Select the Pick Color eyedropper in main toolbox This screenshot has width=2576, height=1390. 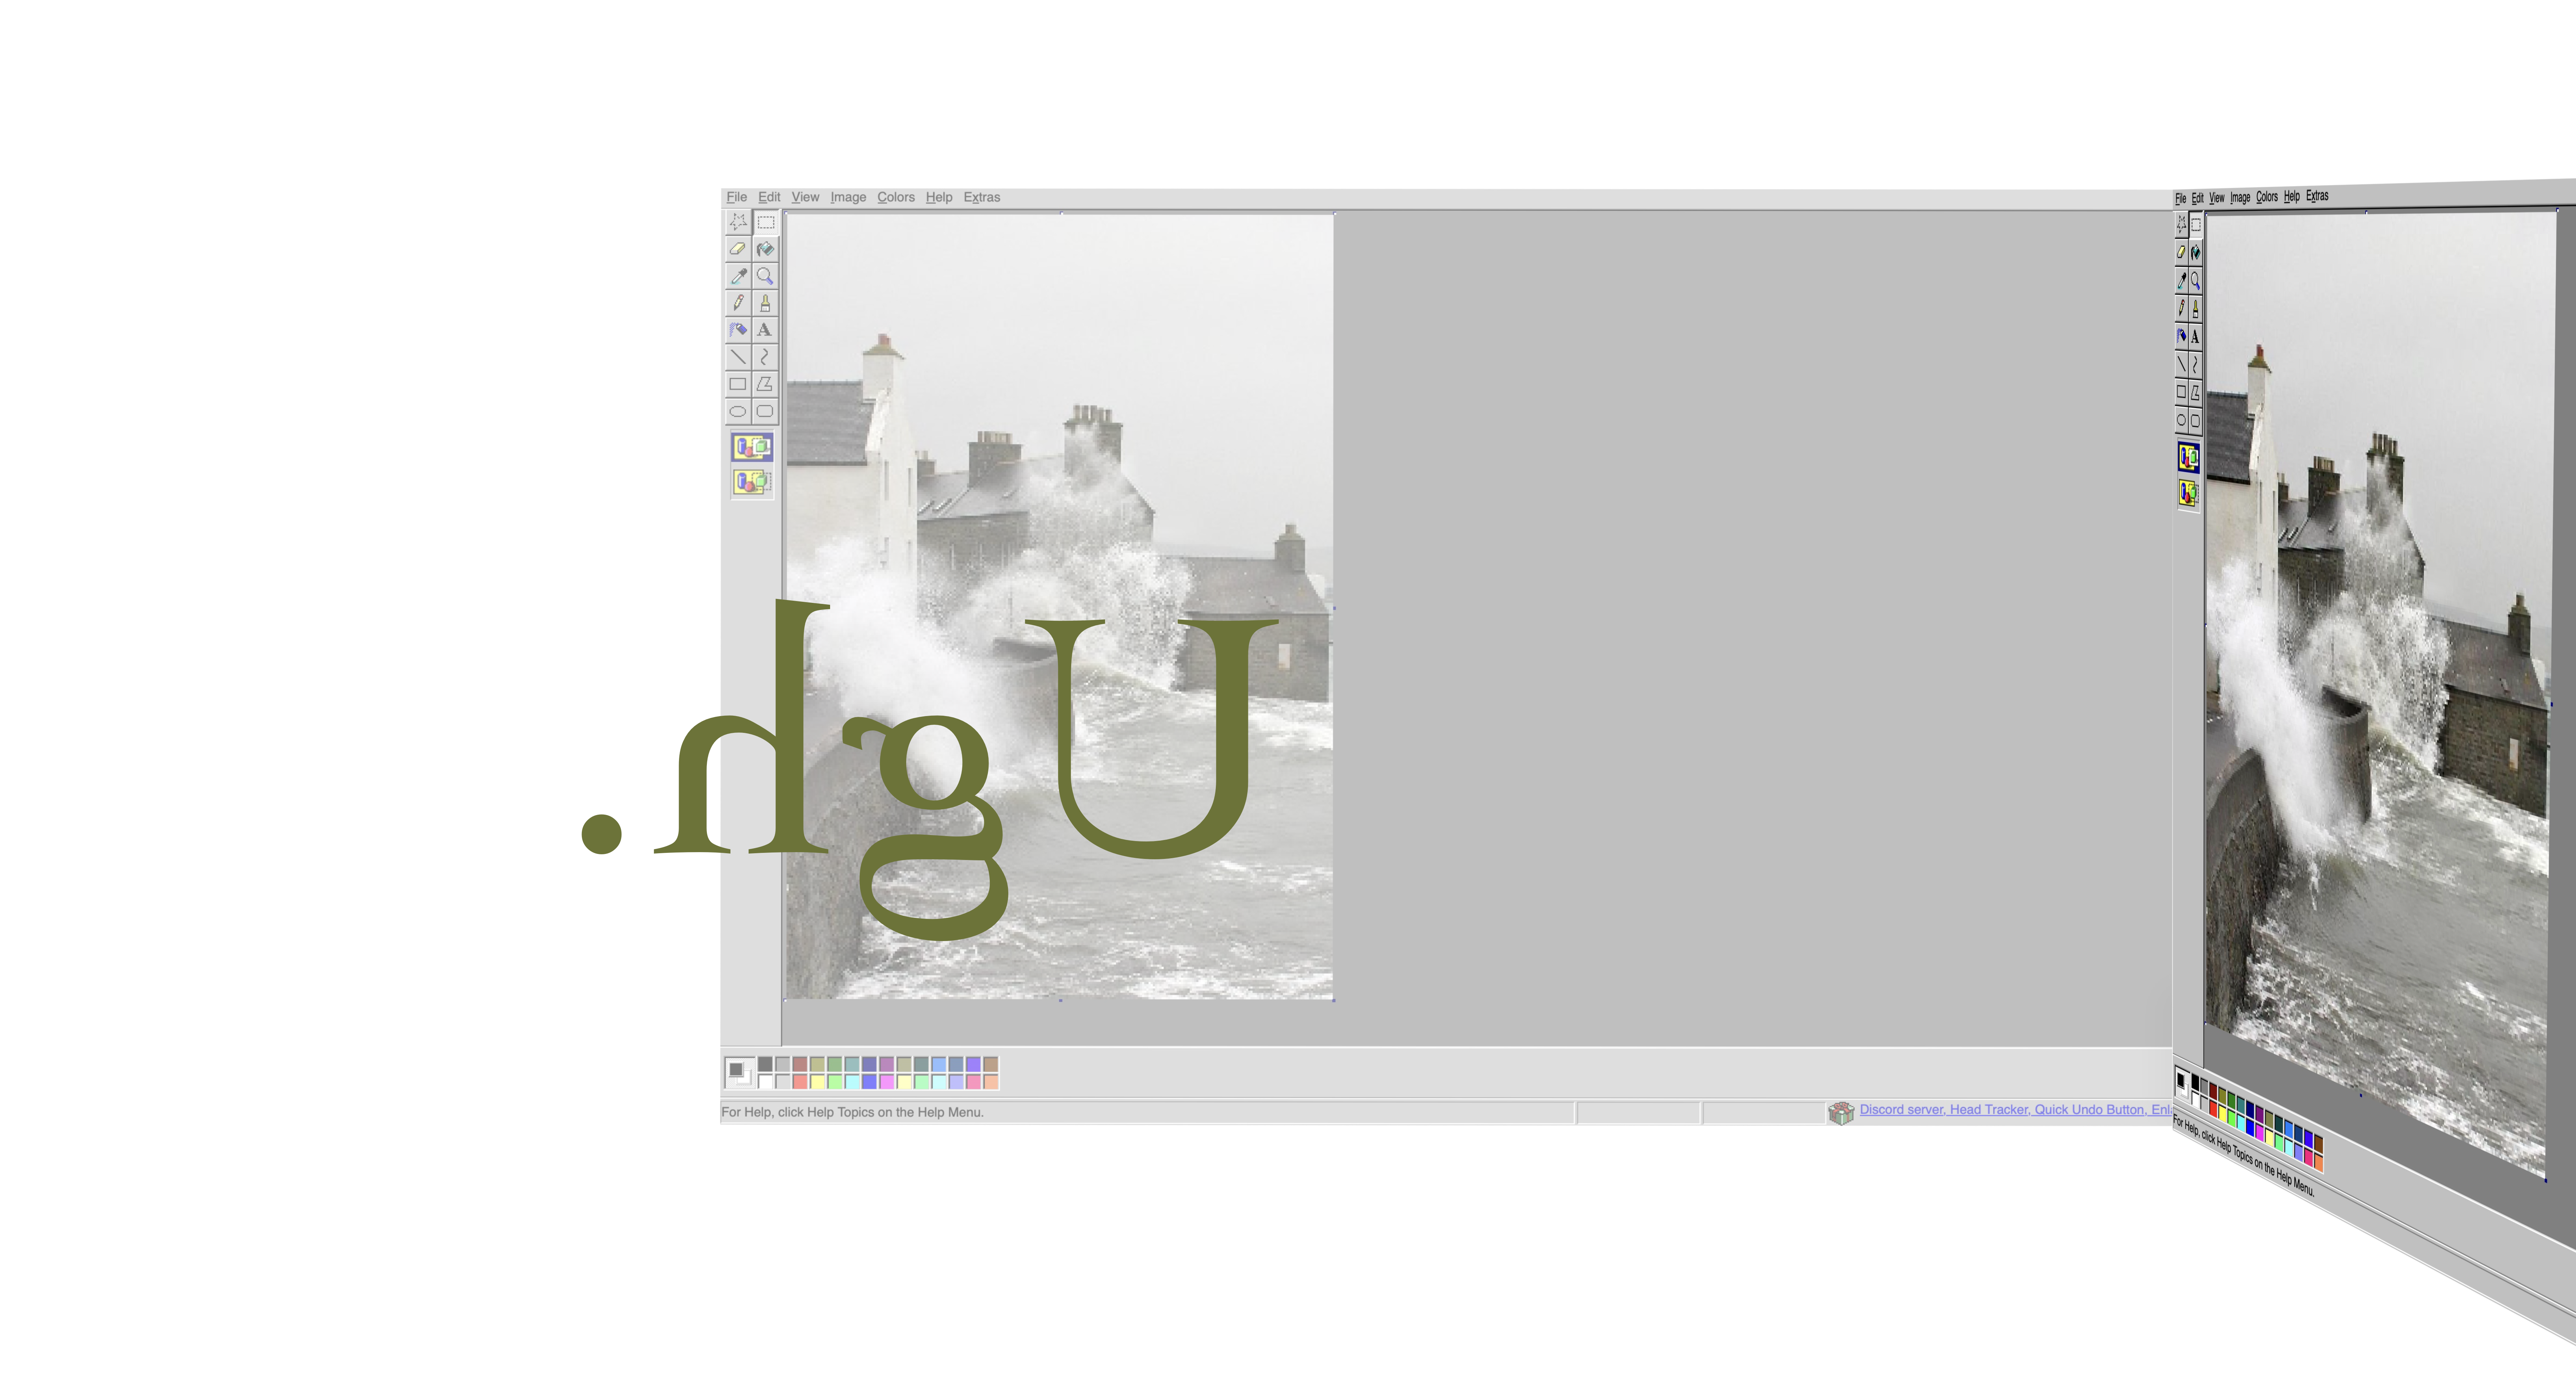pos(738,276)
